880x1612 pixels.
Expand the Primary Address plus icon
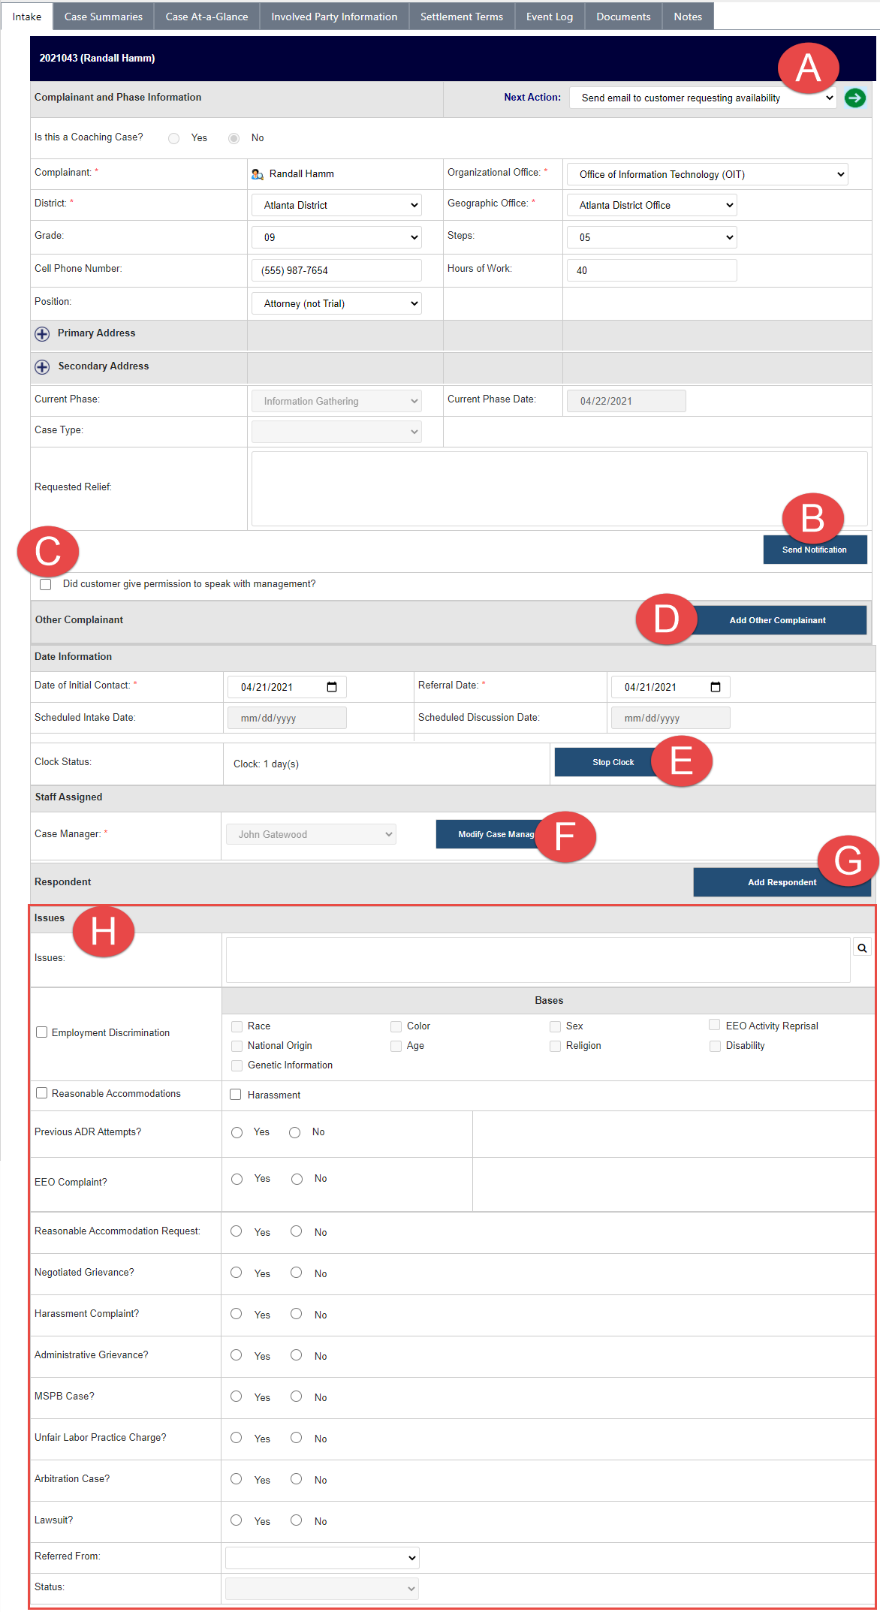42,334
